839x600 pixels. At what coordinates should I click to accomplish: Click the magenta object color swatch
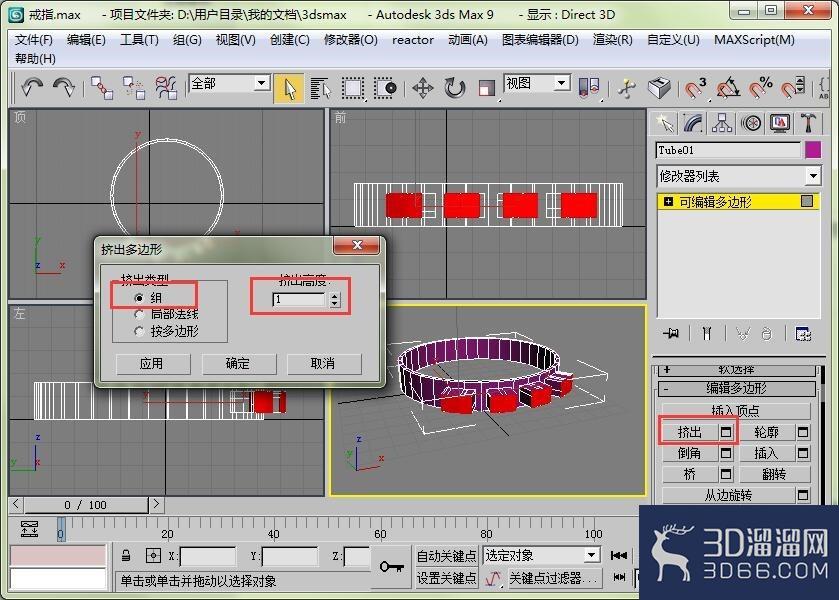[812, 149]
